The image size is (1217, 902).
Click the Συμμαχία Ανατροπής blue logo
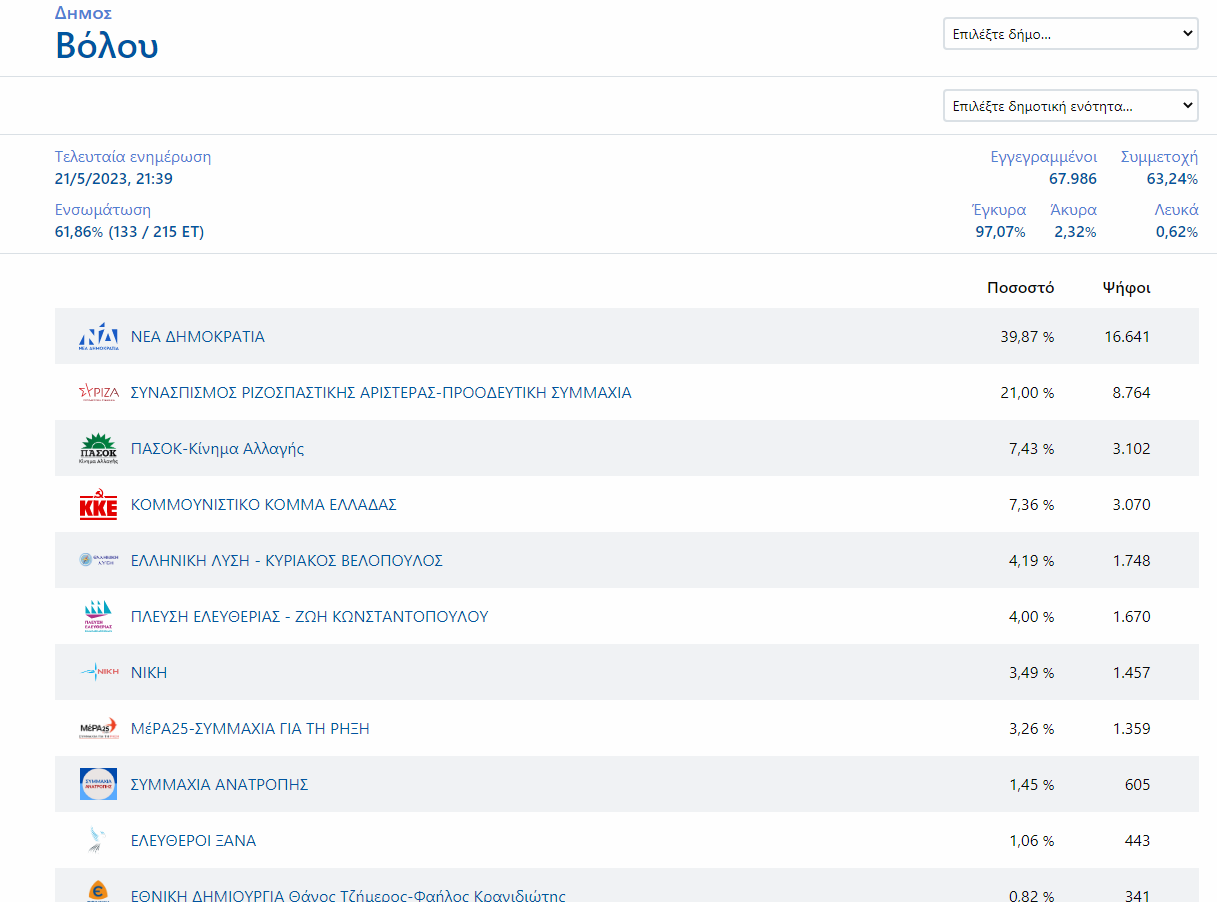tap(98, 785)
